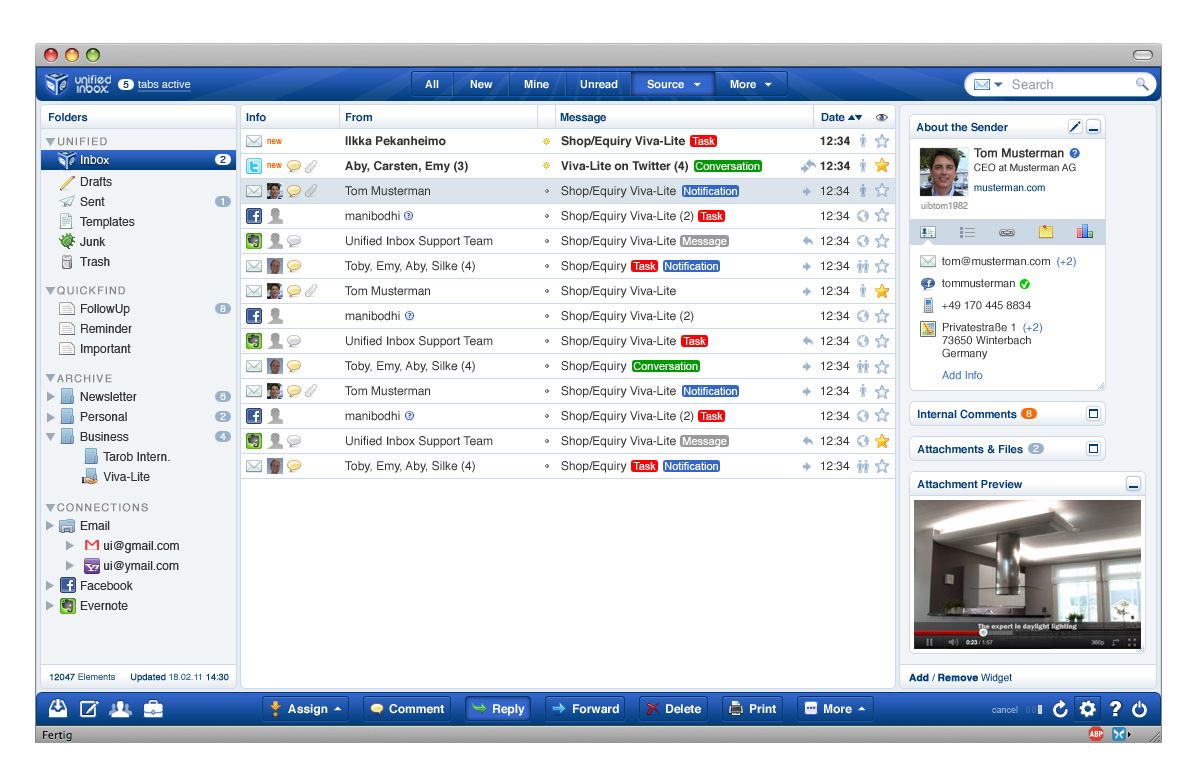The image size is (1200, 780).
Task: Switch to the Unread tab
Action: (x=598, y=84)
